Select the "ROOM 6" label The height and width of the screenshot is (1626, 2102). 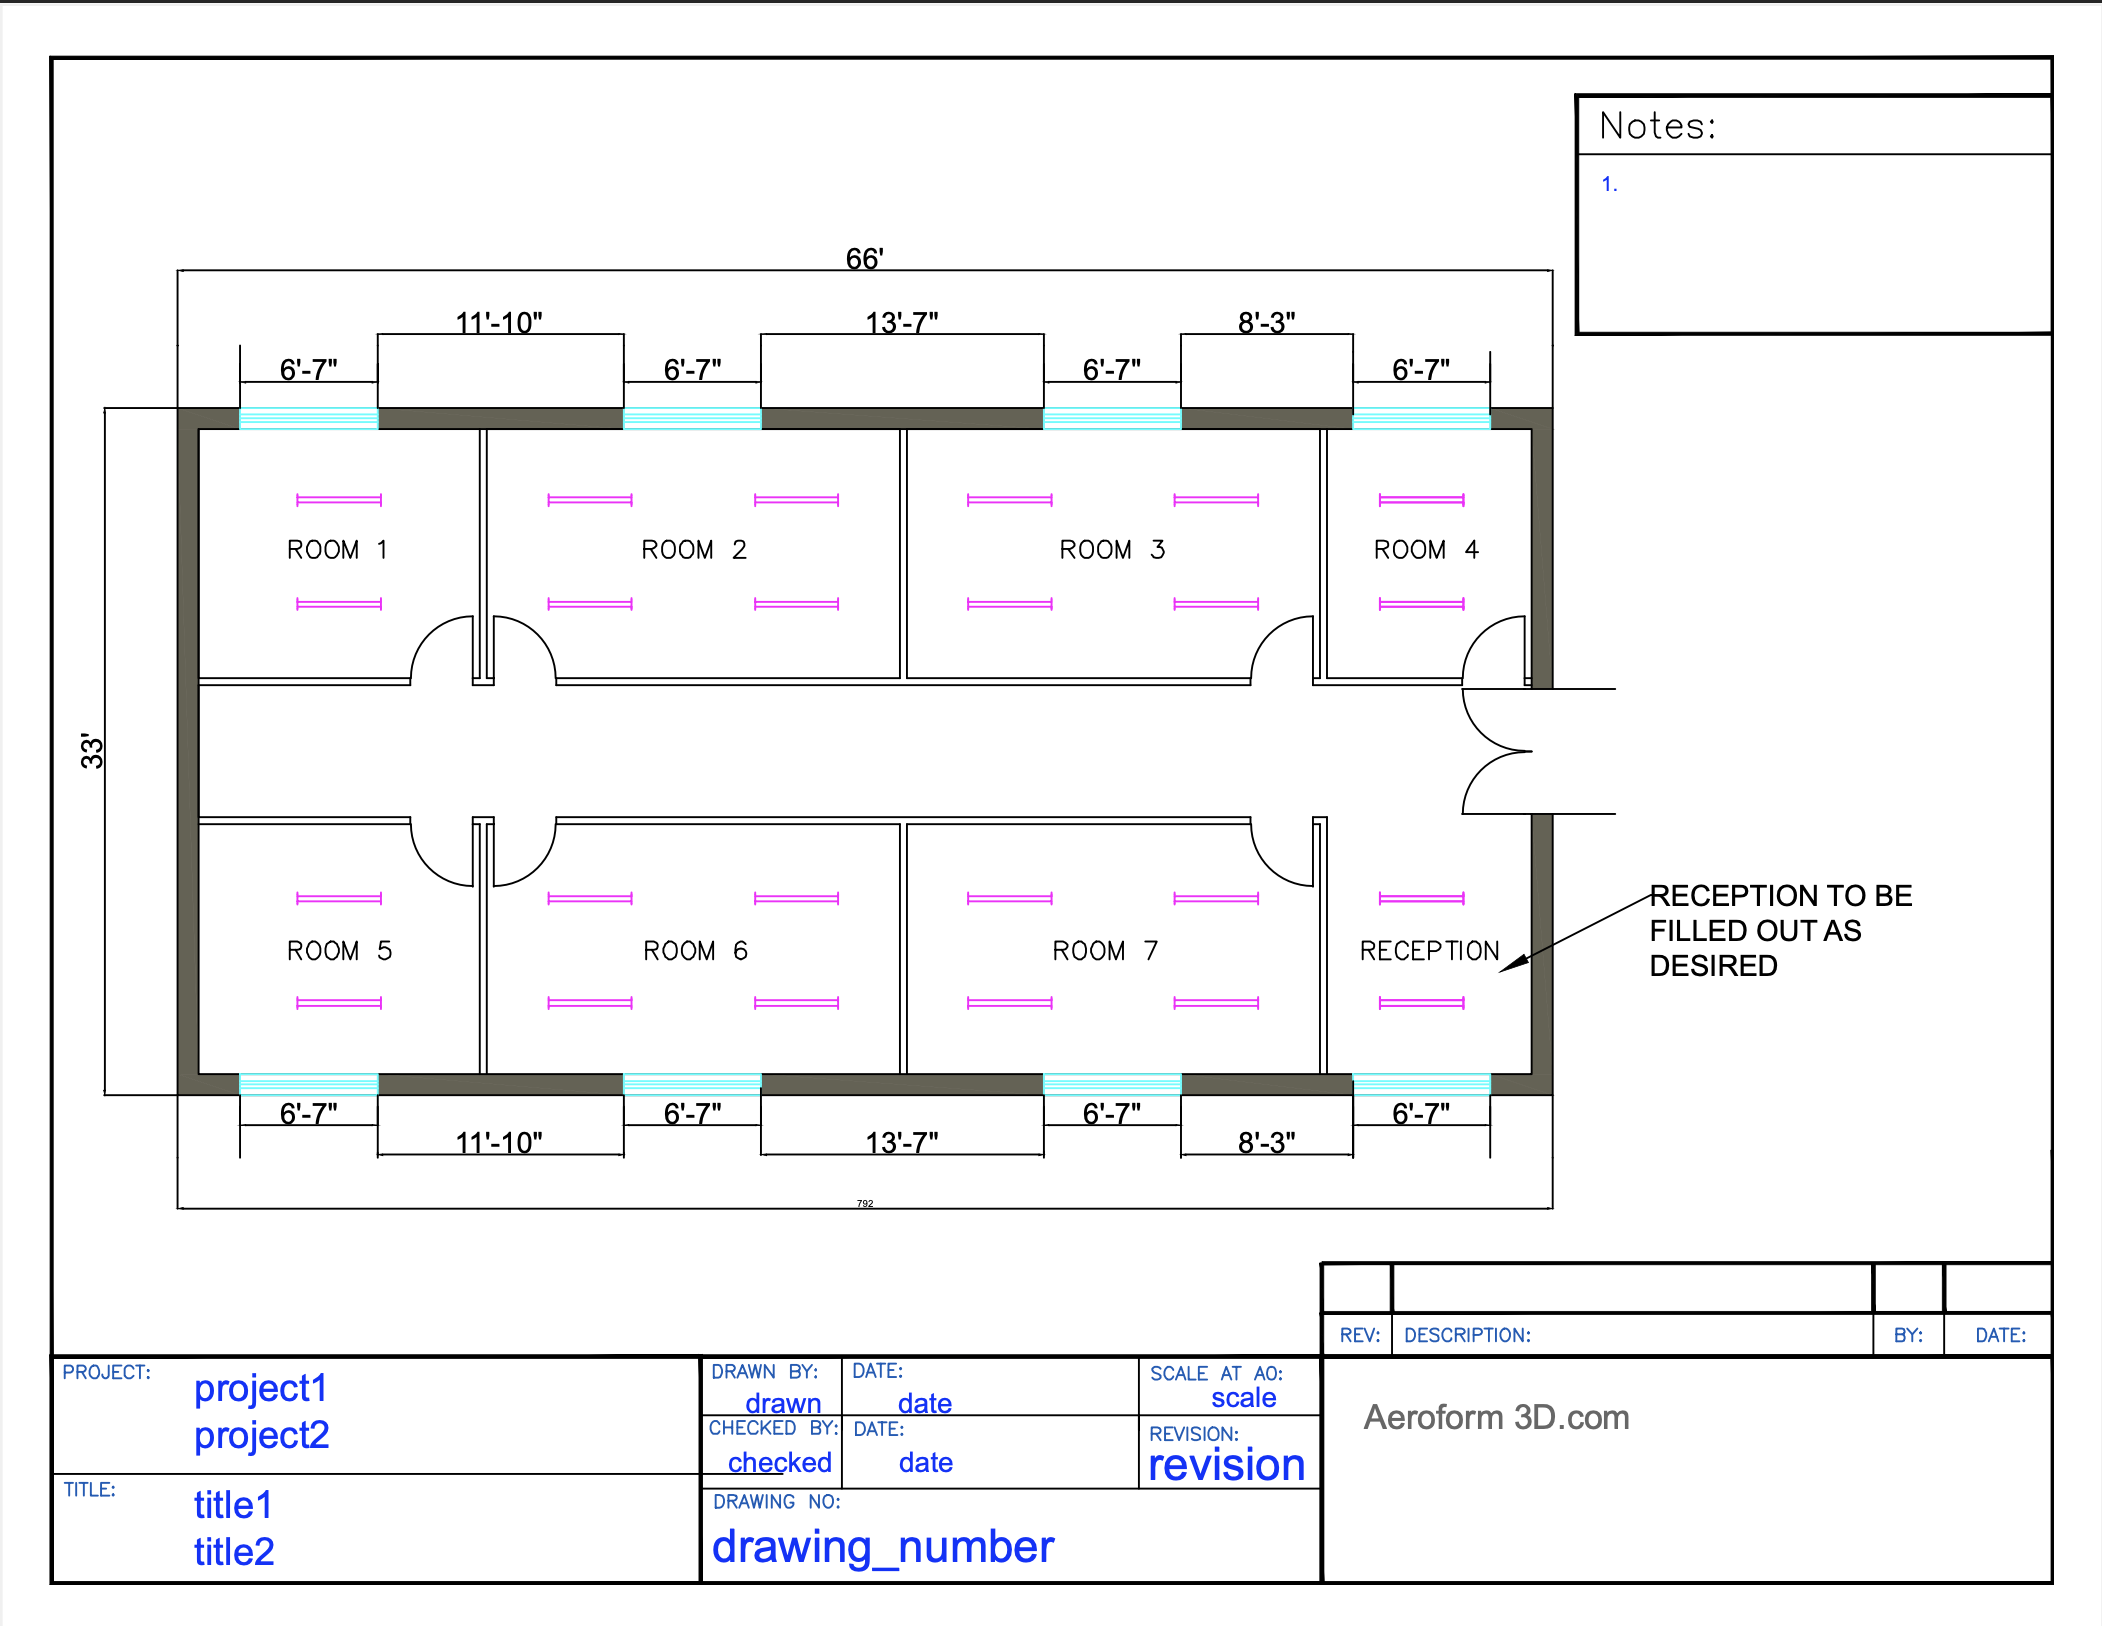(695, 951)
